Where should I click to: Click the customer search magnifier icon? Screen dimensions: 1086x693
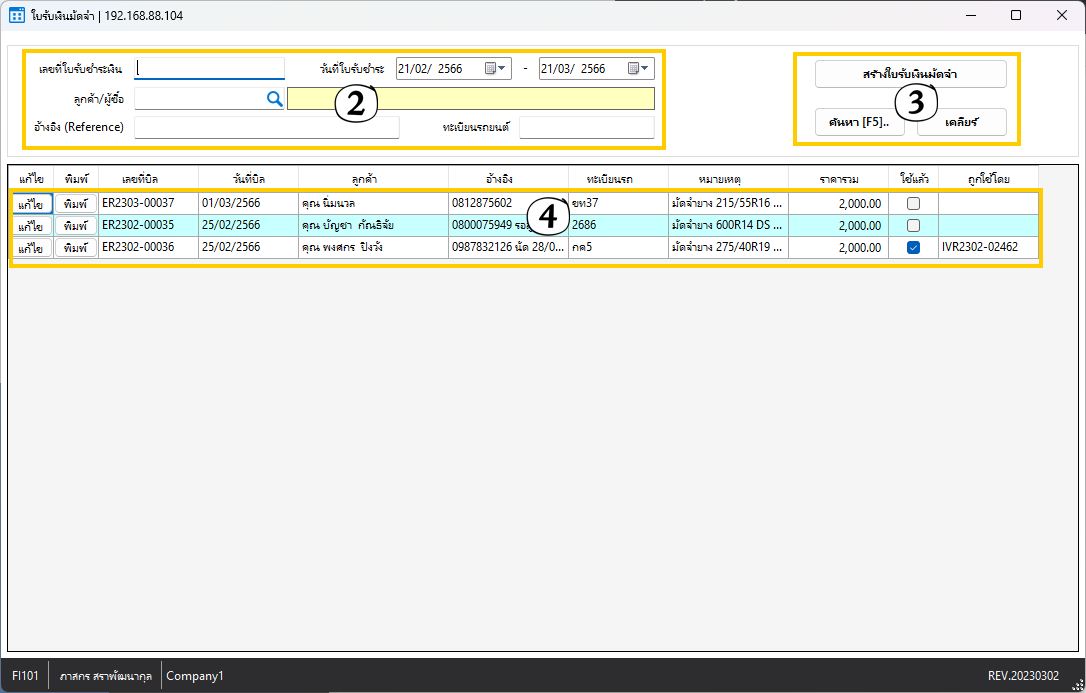click(x=274, y=98)
